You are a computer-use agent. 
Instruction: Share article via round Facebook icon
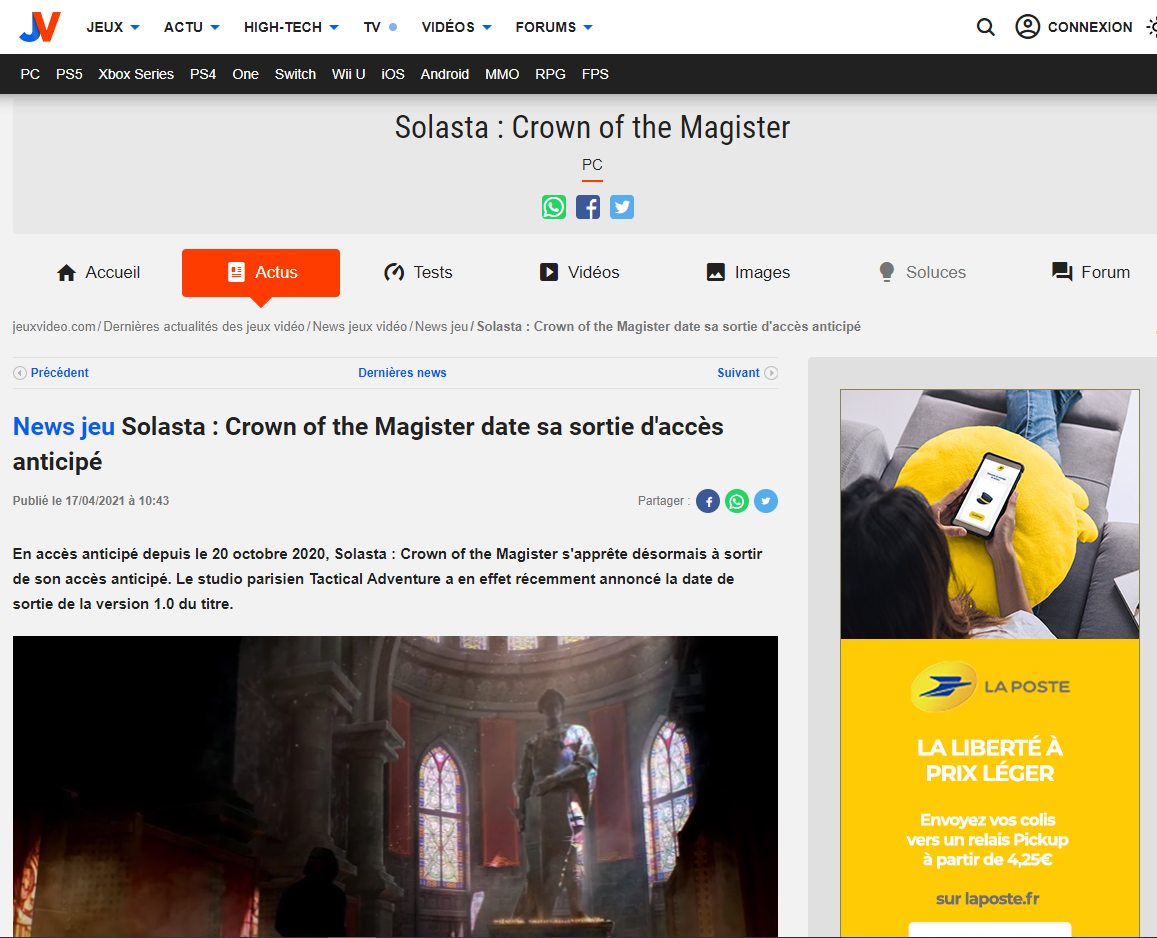708,501
